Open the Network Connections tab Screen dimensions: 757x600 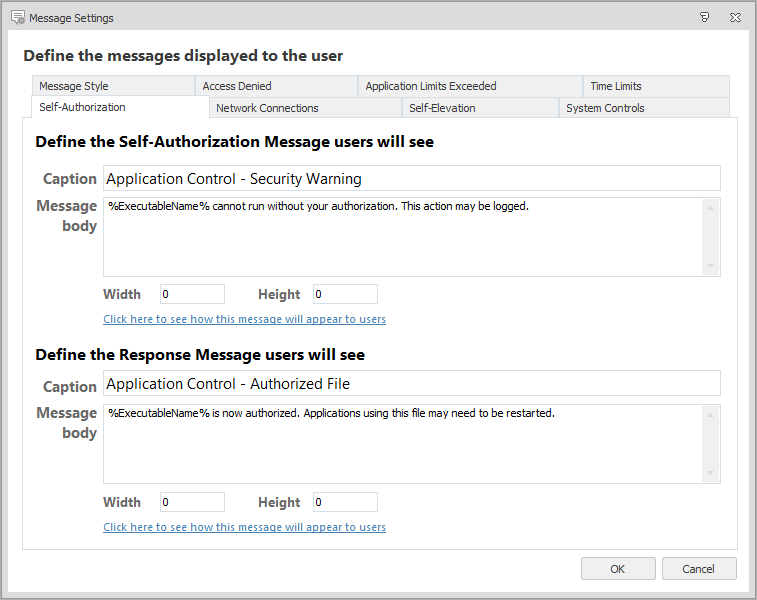267,108
